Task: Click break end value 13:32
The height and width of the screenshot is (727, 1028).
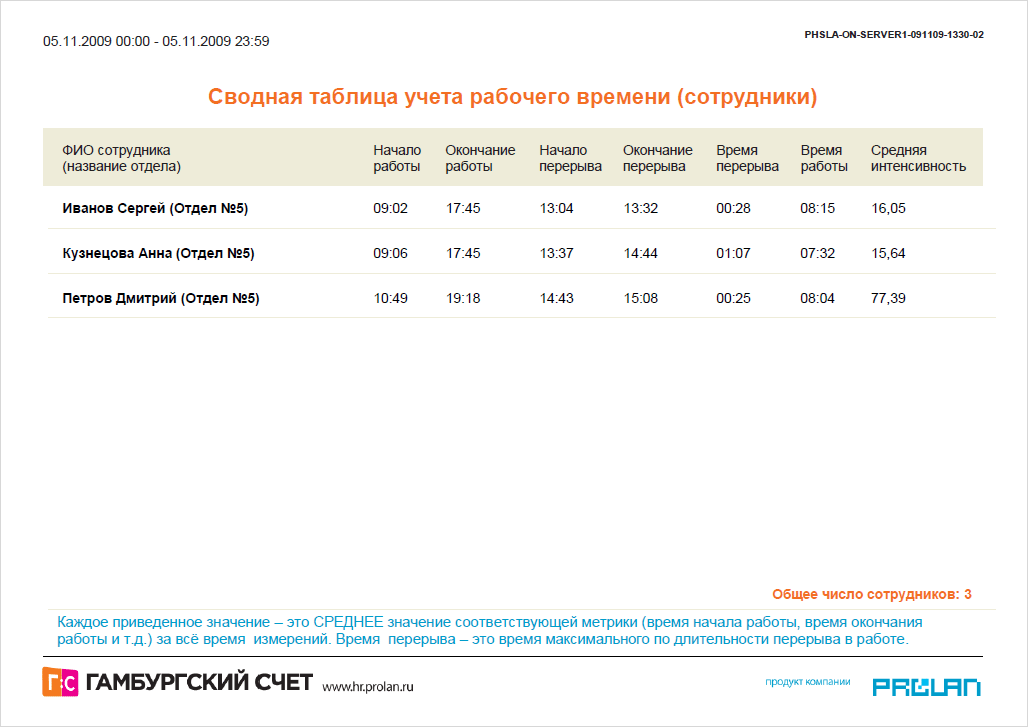Action: 641,208
